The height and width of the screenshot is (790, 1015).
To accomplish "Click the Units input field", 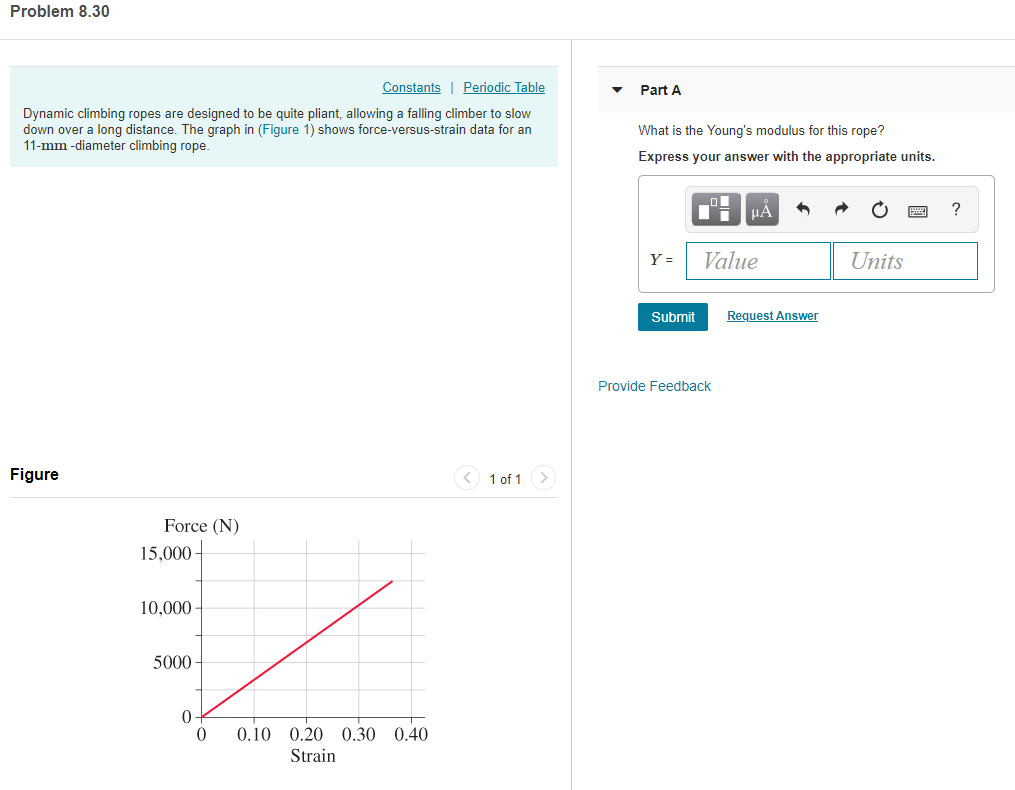I will (x=904, y=260).
